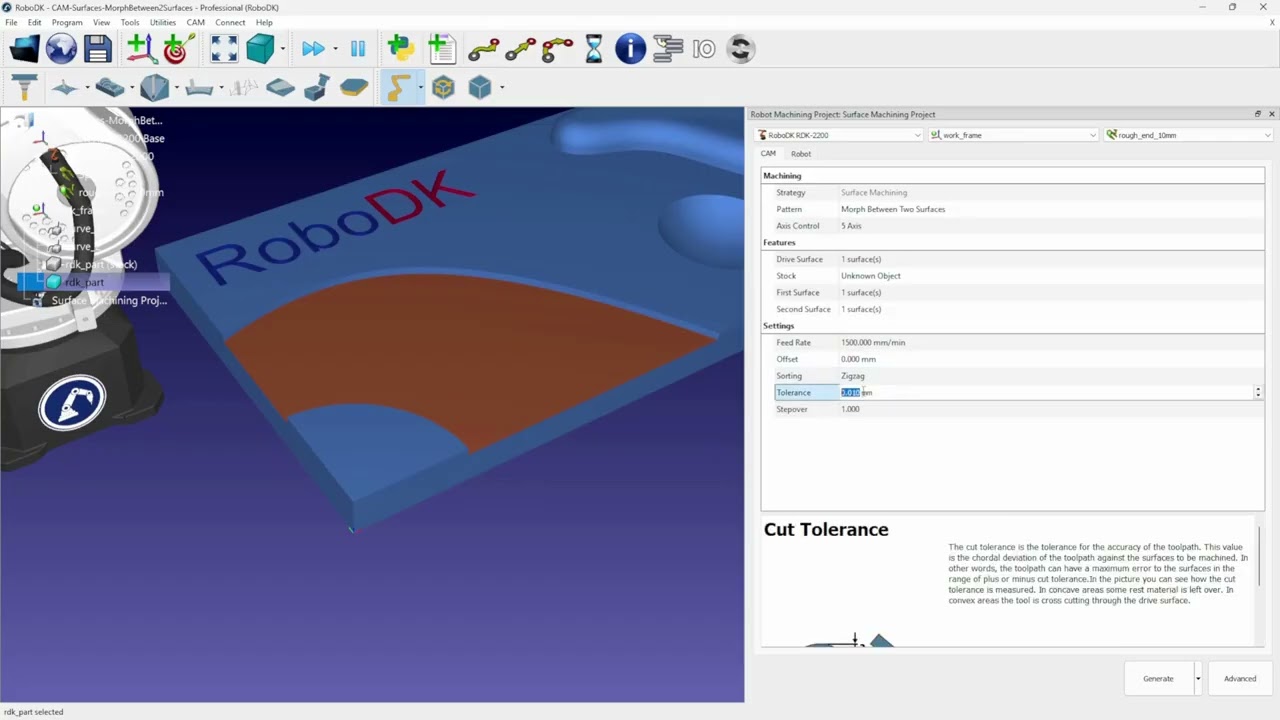Image resolution: width=1280 pixels, height=720 pixels.
Task: Click the roughing pocket operation icon
Action: 110,88
